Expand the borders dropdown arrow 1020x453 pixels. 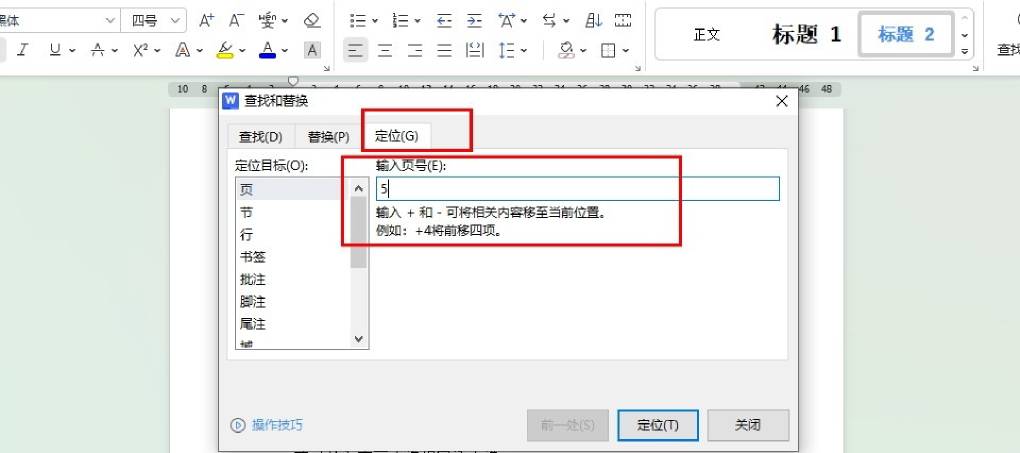626,50
